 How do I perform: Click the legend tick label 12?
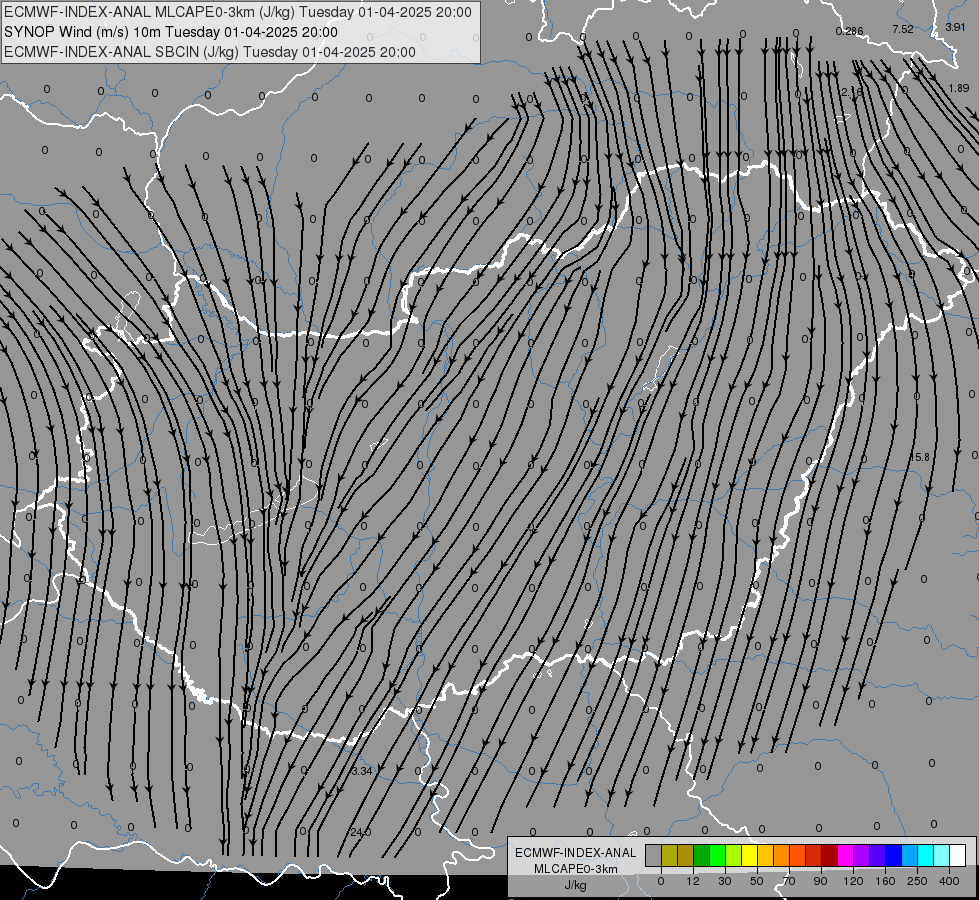692,881
